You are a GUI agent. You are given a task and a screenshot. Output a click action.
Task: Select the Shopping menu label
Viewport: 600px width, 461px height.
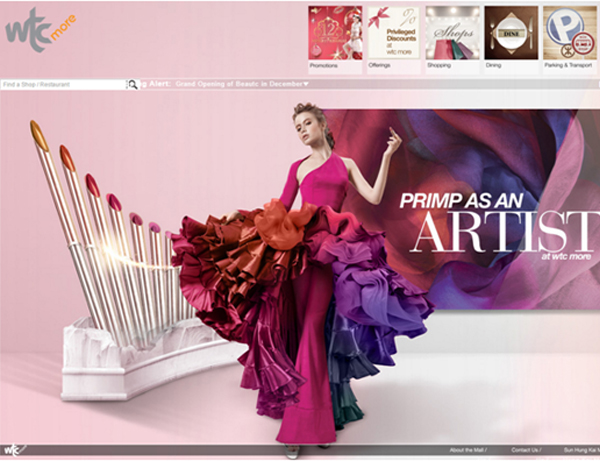(439, 65)
